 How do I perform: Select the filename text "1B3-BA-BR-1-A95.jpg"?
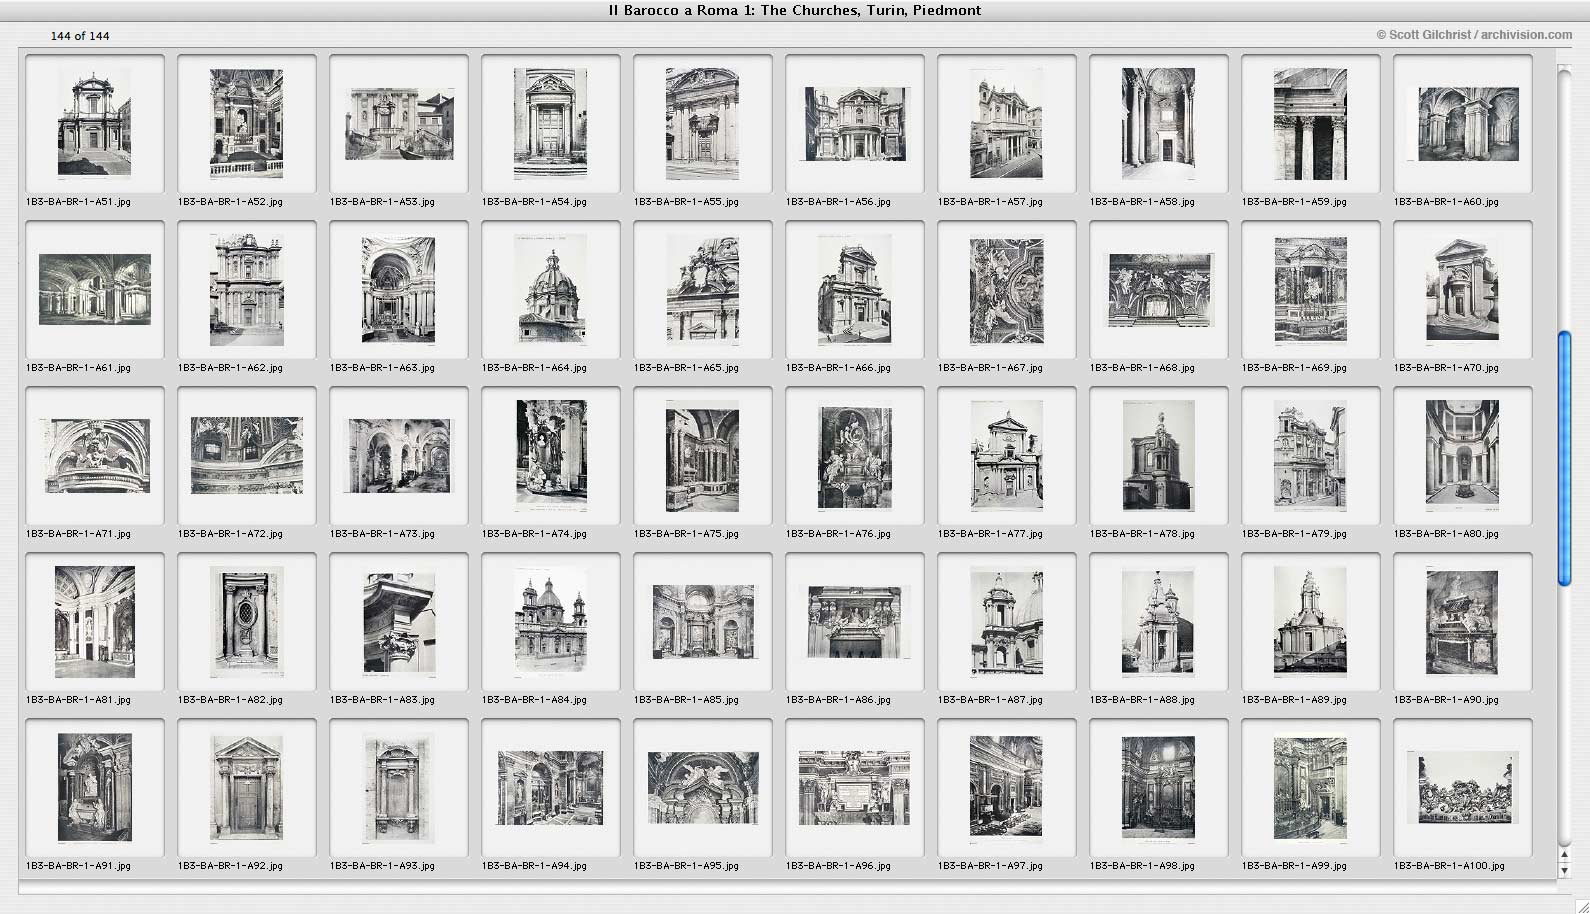click(686, 866)
